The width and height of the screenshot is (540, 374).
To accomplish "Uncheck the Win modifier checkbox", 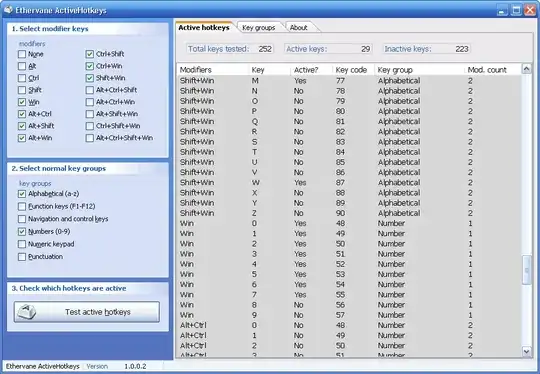I will [x=22, y=102].
